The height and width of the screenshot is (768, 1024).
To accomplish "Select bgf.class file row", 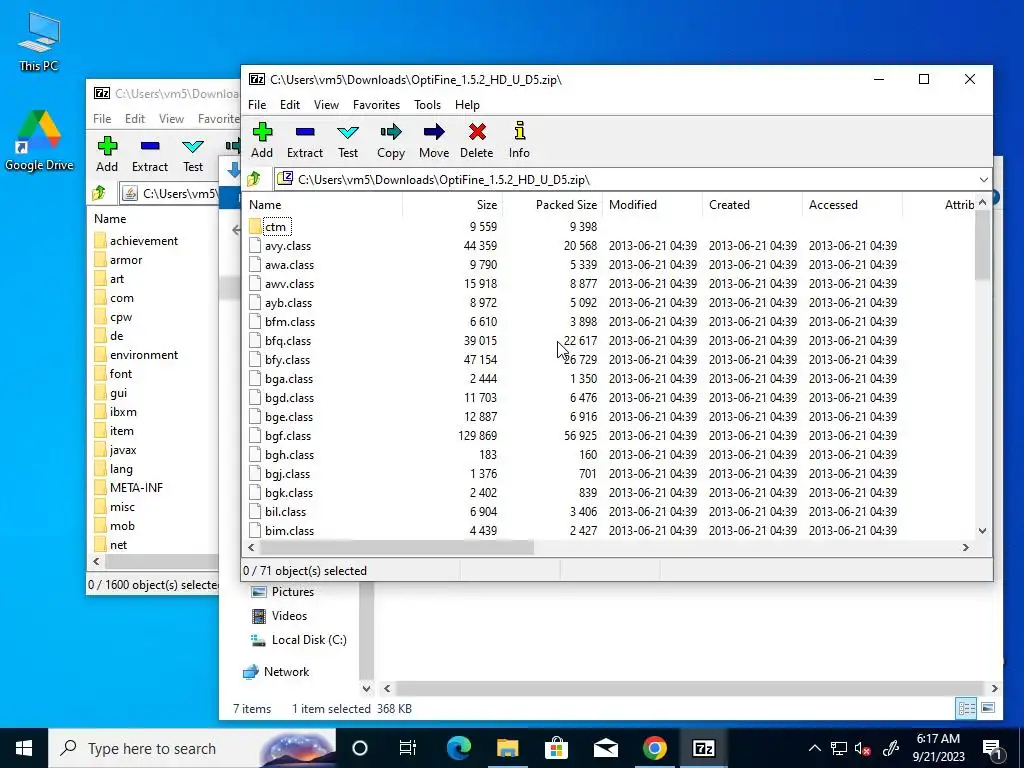I will [610, 436].
